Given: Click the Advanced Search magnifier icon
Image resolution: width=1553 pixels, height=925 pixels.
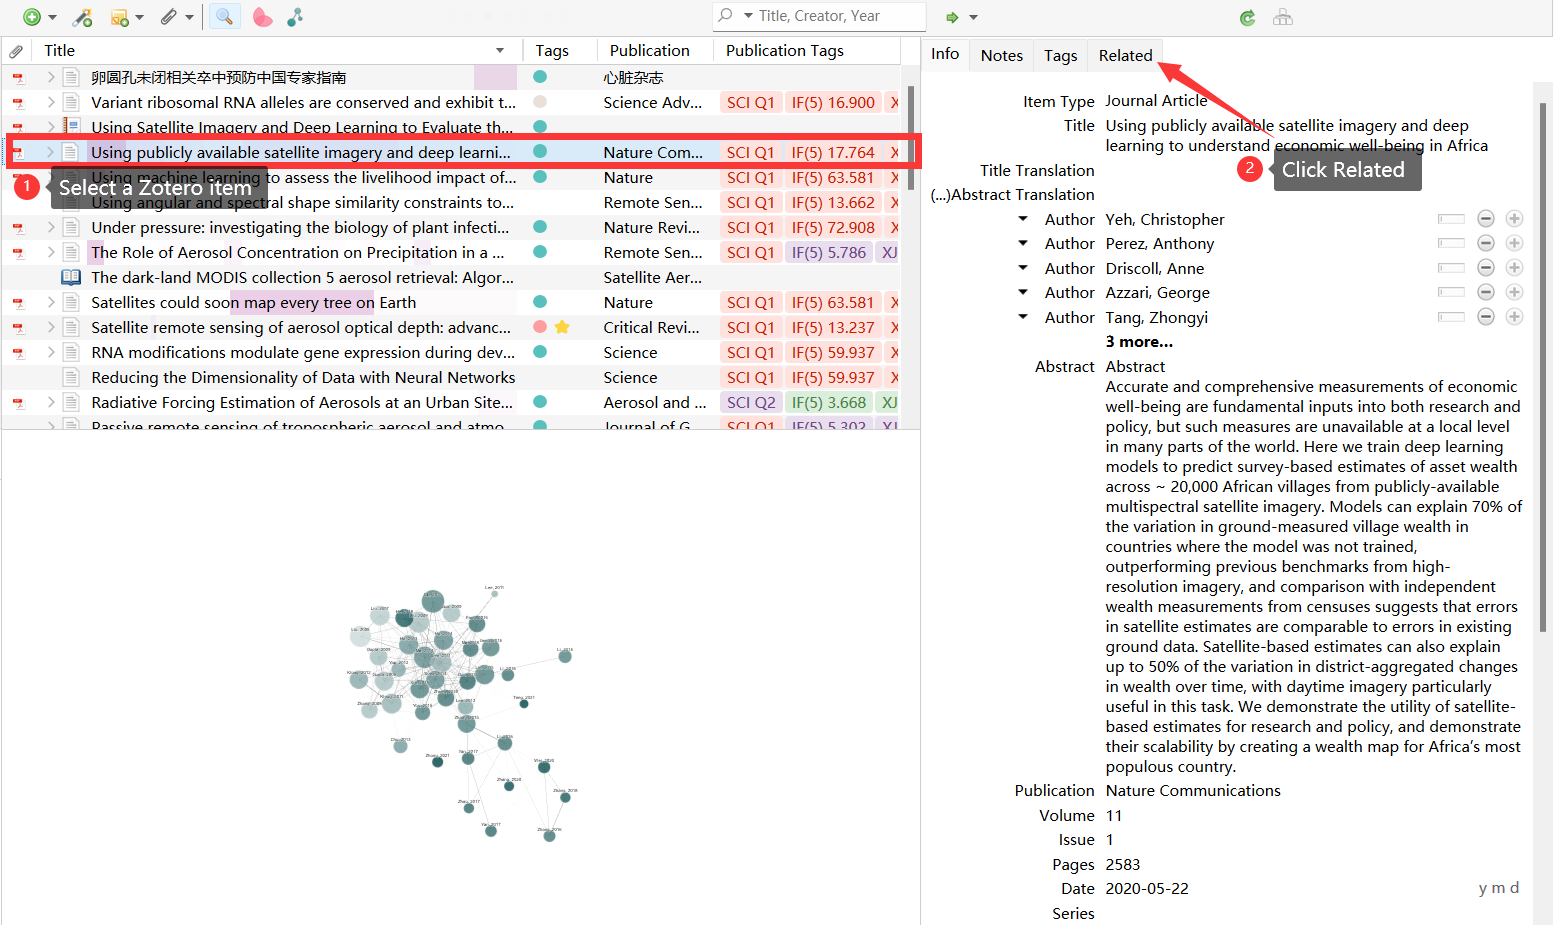Looking at the screenshot, I should (225, 17).
